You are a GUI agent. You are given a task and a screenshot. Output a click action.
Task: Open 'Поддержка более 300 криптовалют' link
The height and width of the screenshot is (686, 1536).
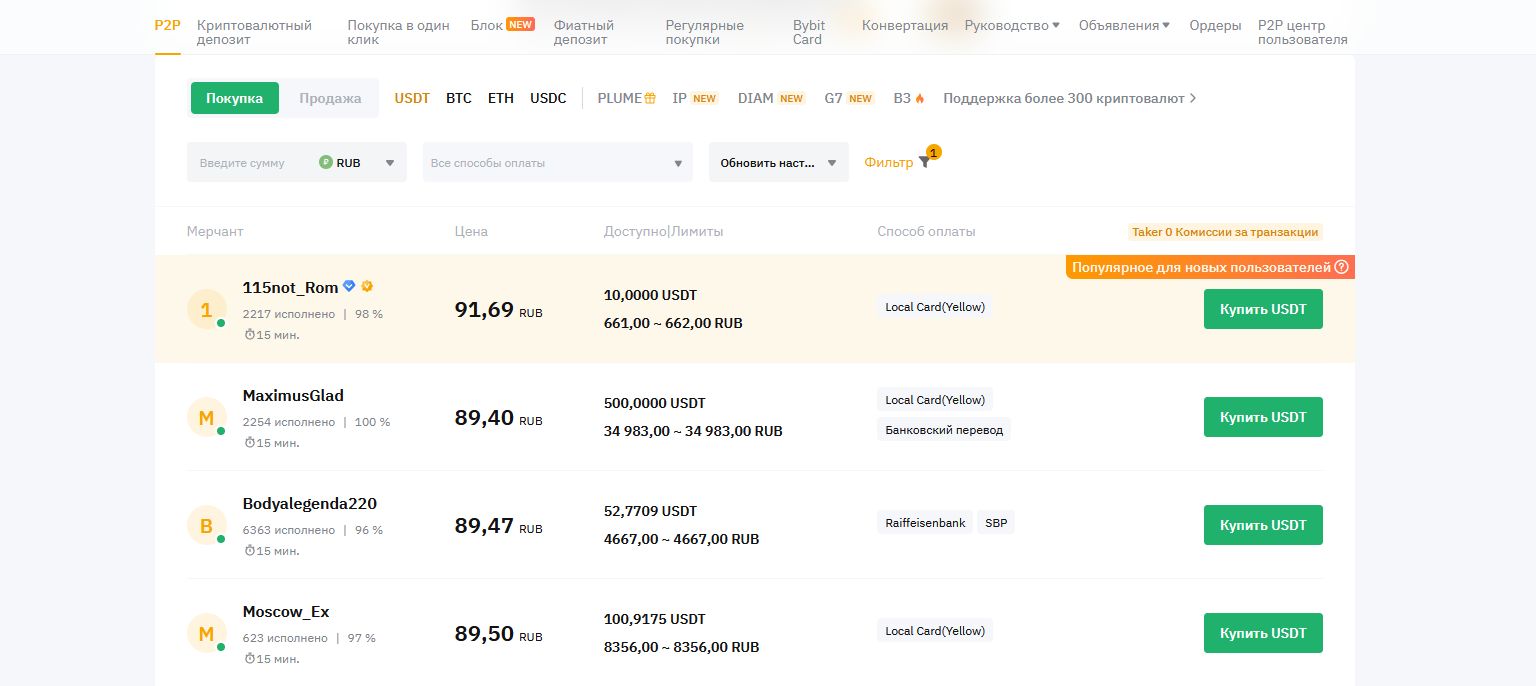(1069, 98)
